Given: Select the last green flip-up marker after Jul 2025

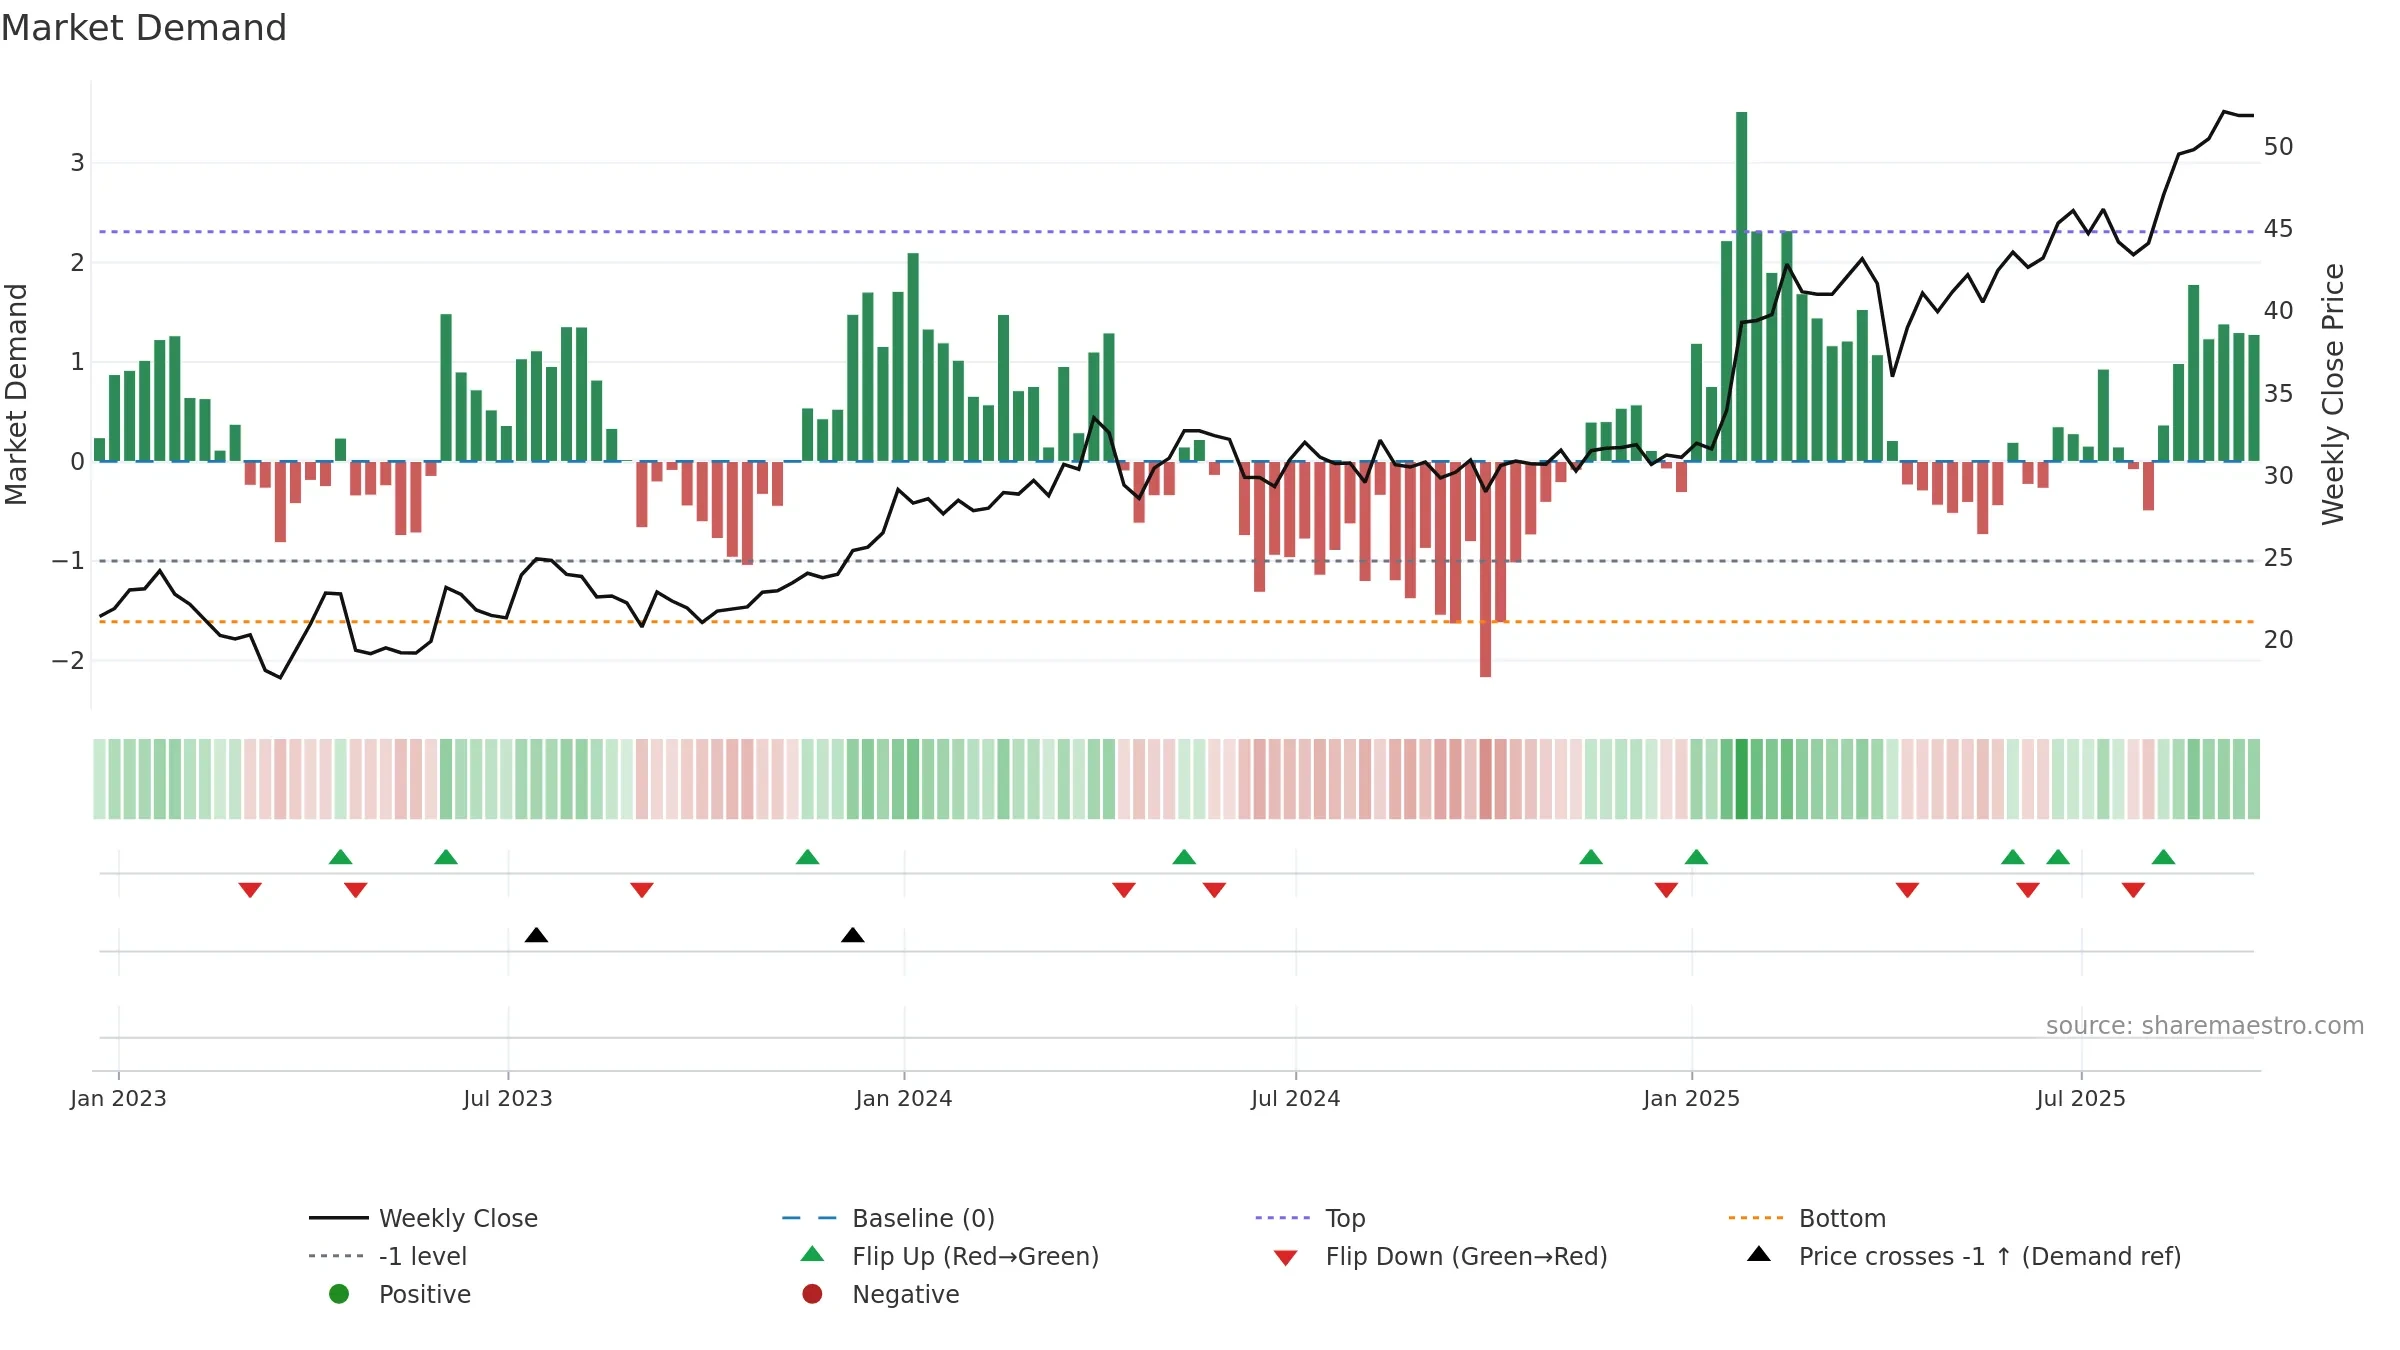Looking at the screenshot, I should pos(2164,857).
